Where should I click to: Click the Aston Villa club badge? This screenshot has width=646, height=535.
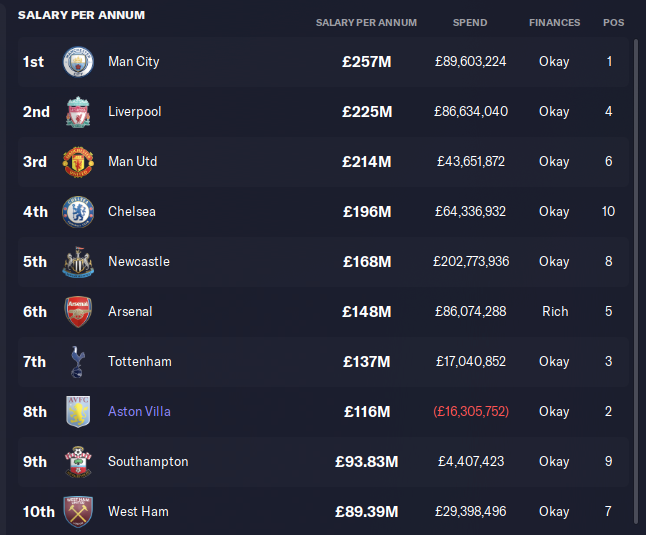pyautogui.click(x=77, y=412)
